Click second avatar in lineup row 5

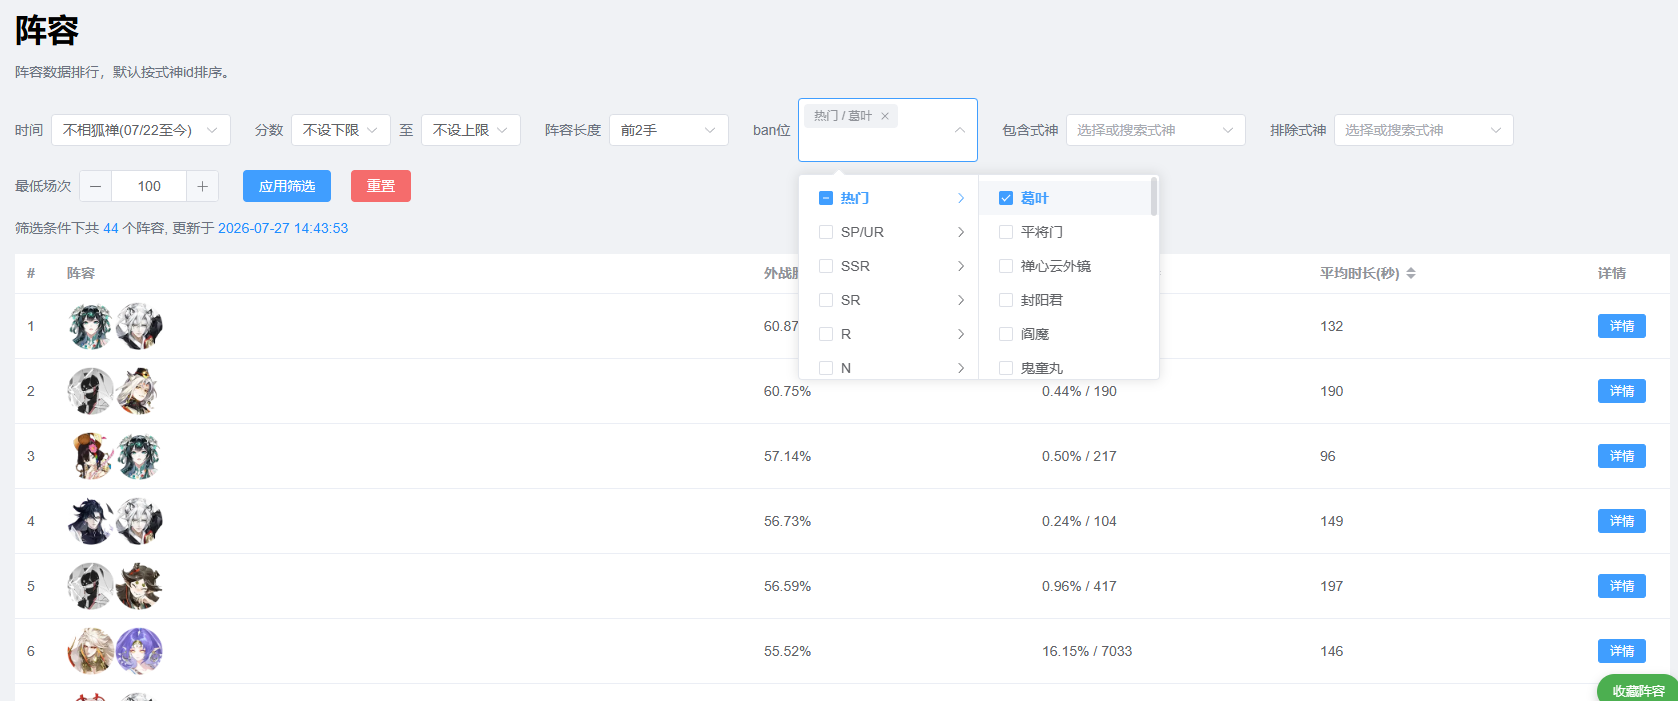pyautogui.click(x=138, y=586)
